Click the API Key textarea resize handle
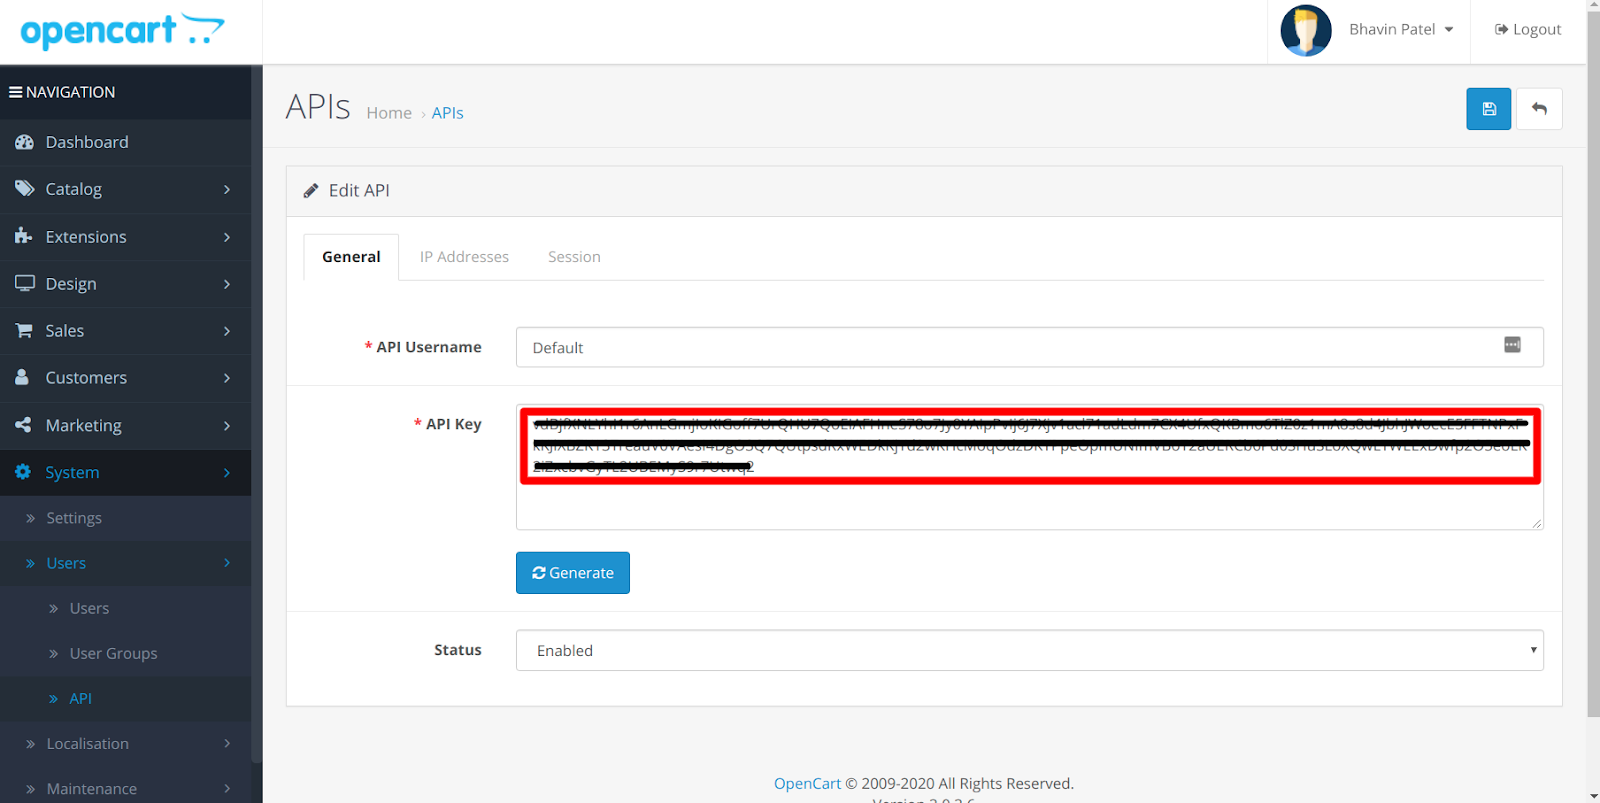Screen dimensions: 1600x803 click(x=1537, y=523)
